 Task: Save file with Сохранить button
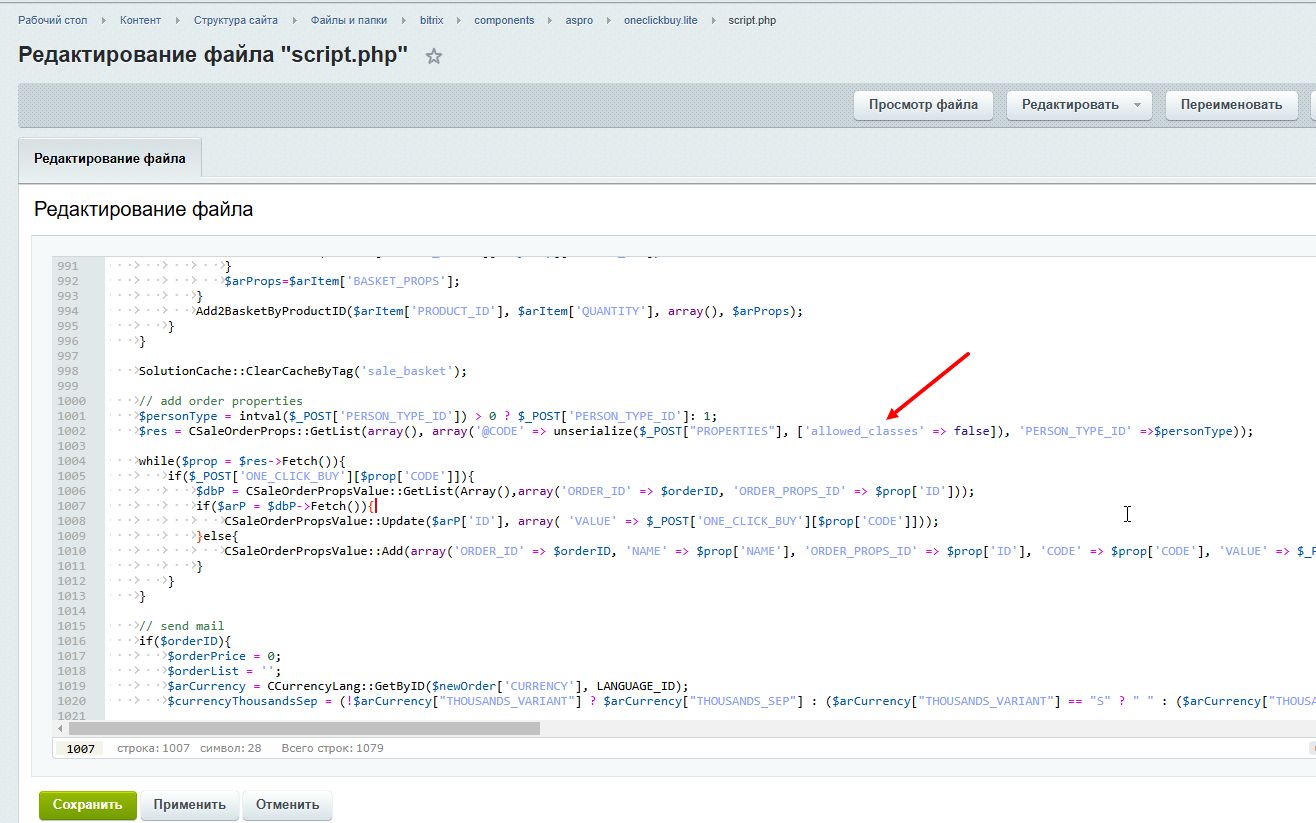click(87, 804)
